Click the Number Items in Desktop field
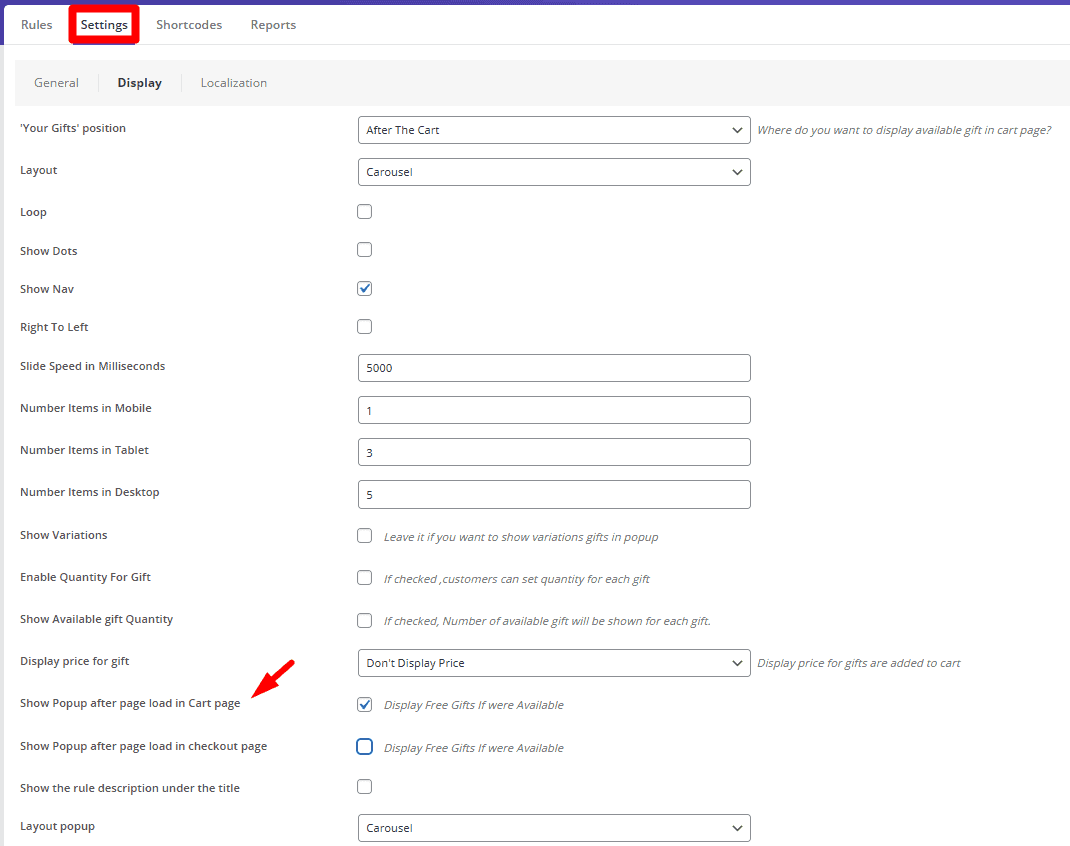 (x=554, y=494)
